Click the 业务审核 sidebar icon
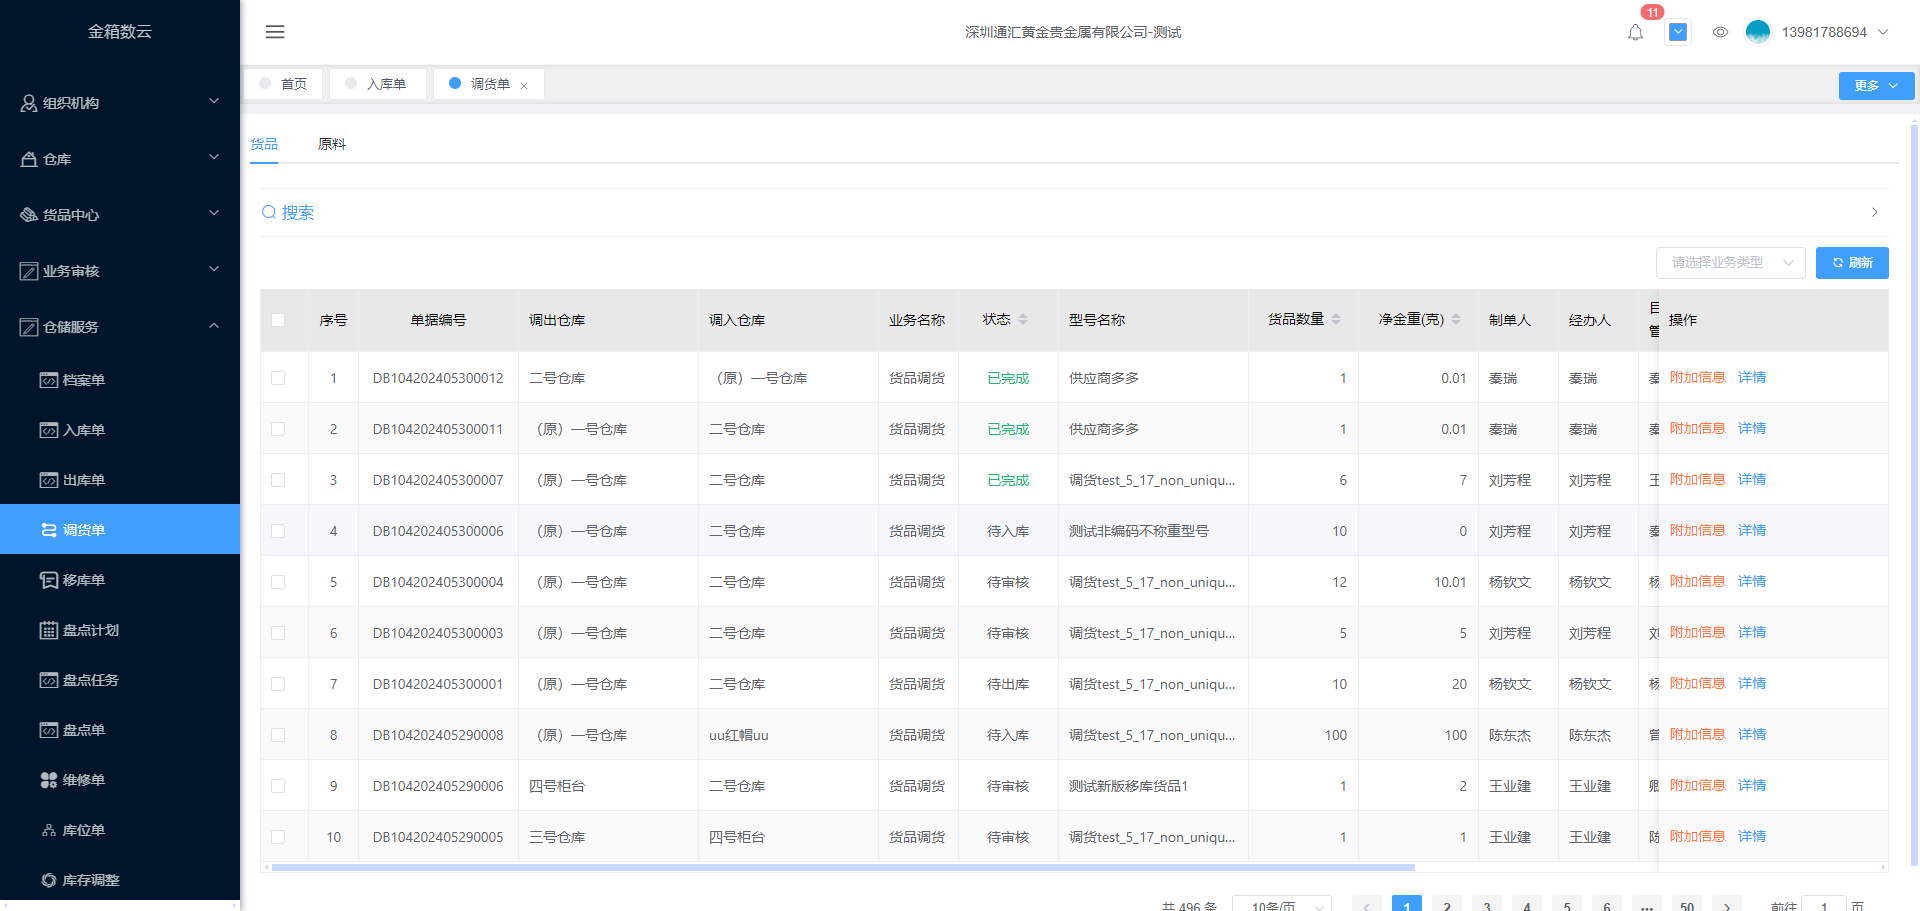Screen dimensions: 1920x911 [29, 271]
